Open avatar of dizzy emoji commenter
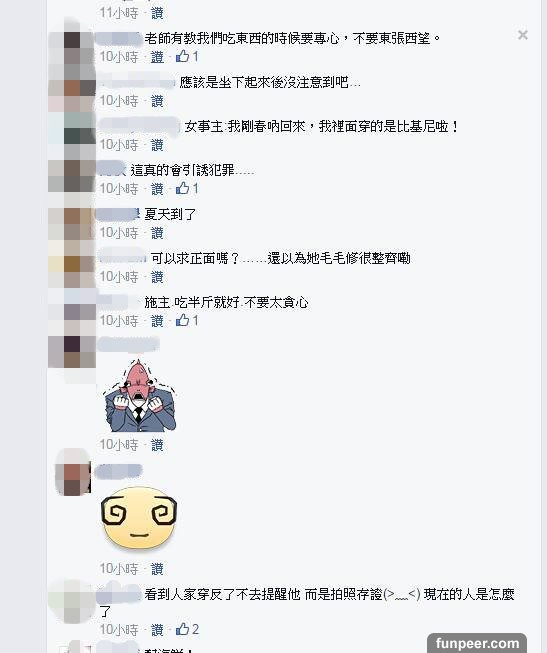 coord(73,472)
